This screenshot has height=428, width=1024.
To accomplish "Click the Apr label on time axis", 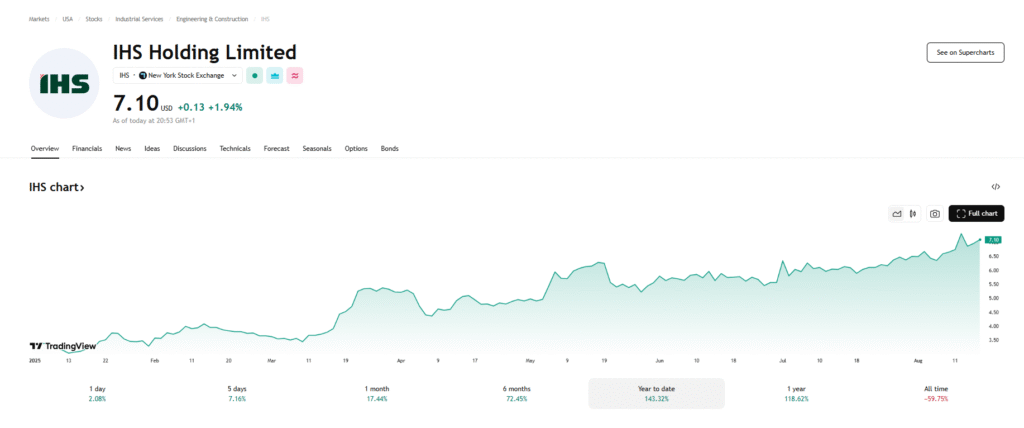I will pos(401,360).
